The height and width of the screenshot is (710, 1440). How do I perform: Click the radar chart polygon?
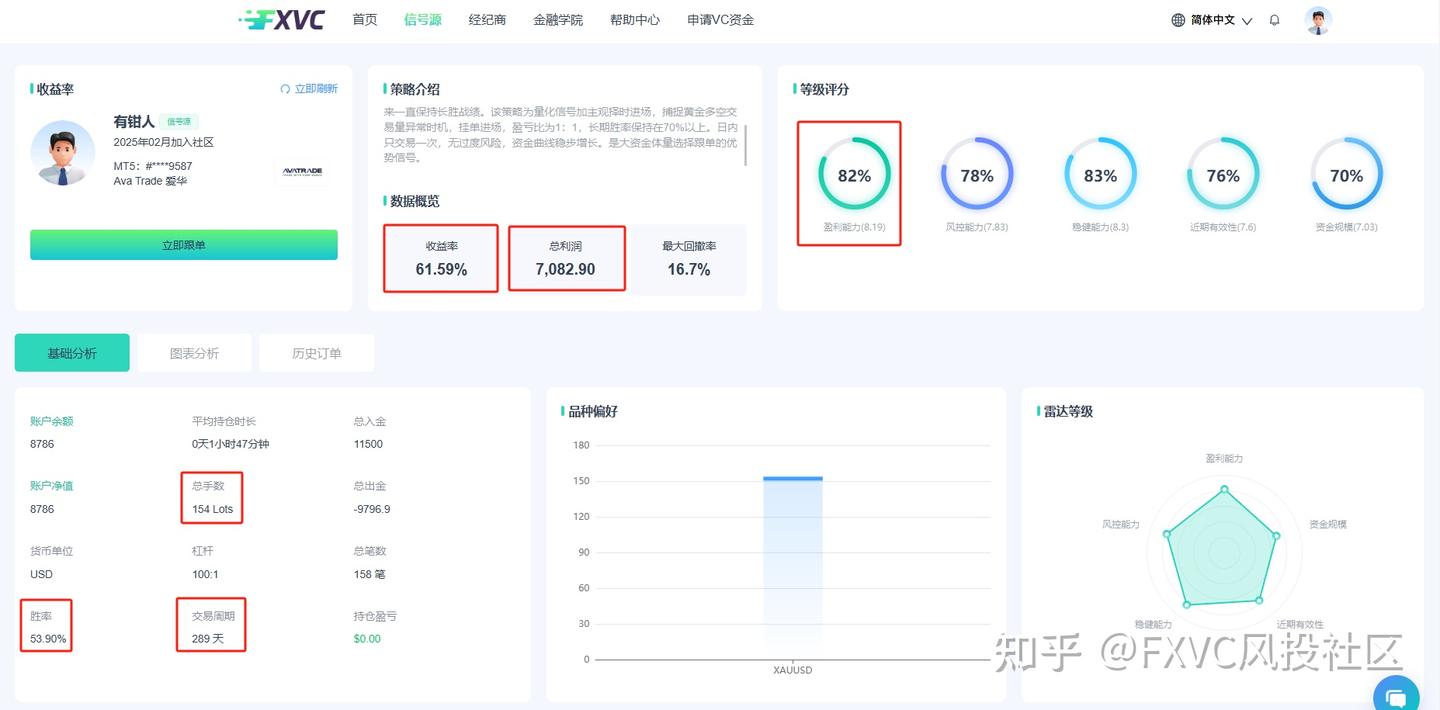click(1222, 550)
